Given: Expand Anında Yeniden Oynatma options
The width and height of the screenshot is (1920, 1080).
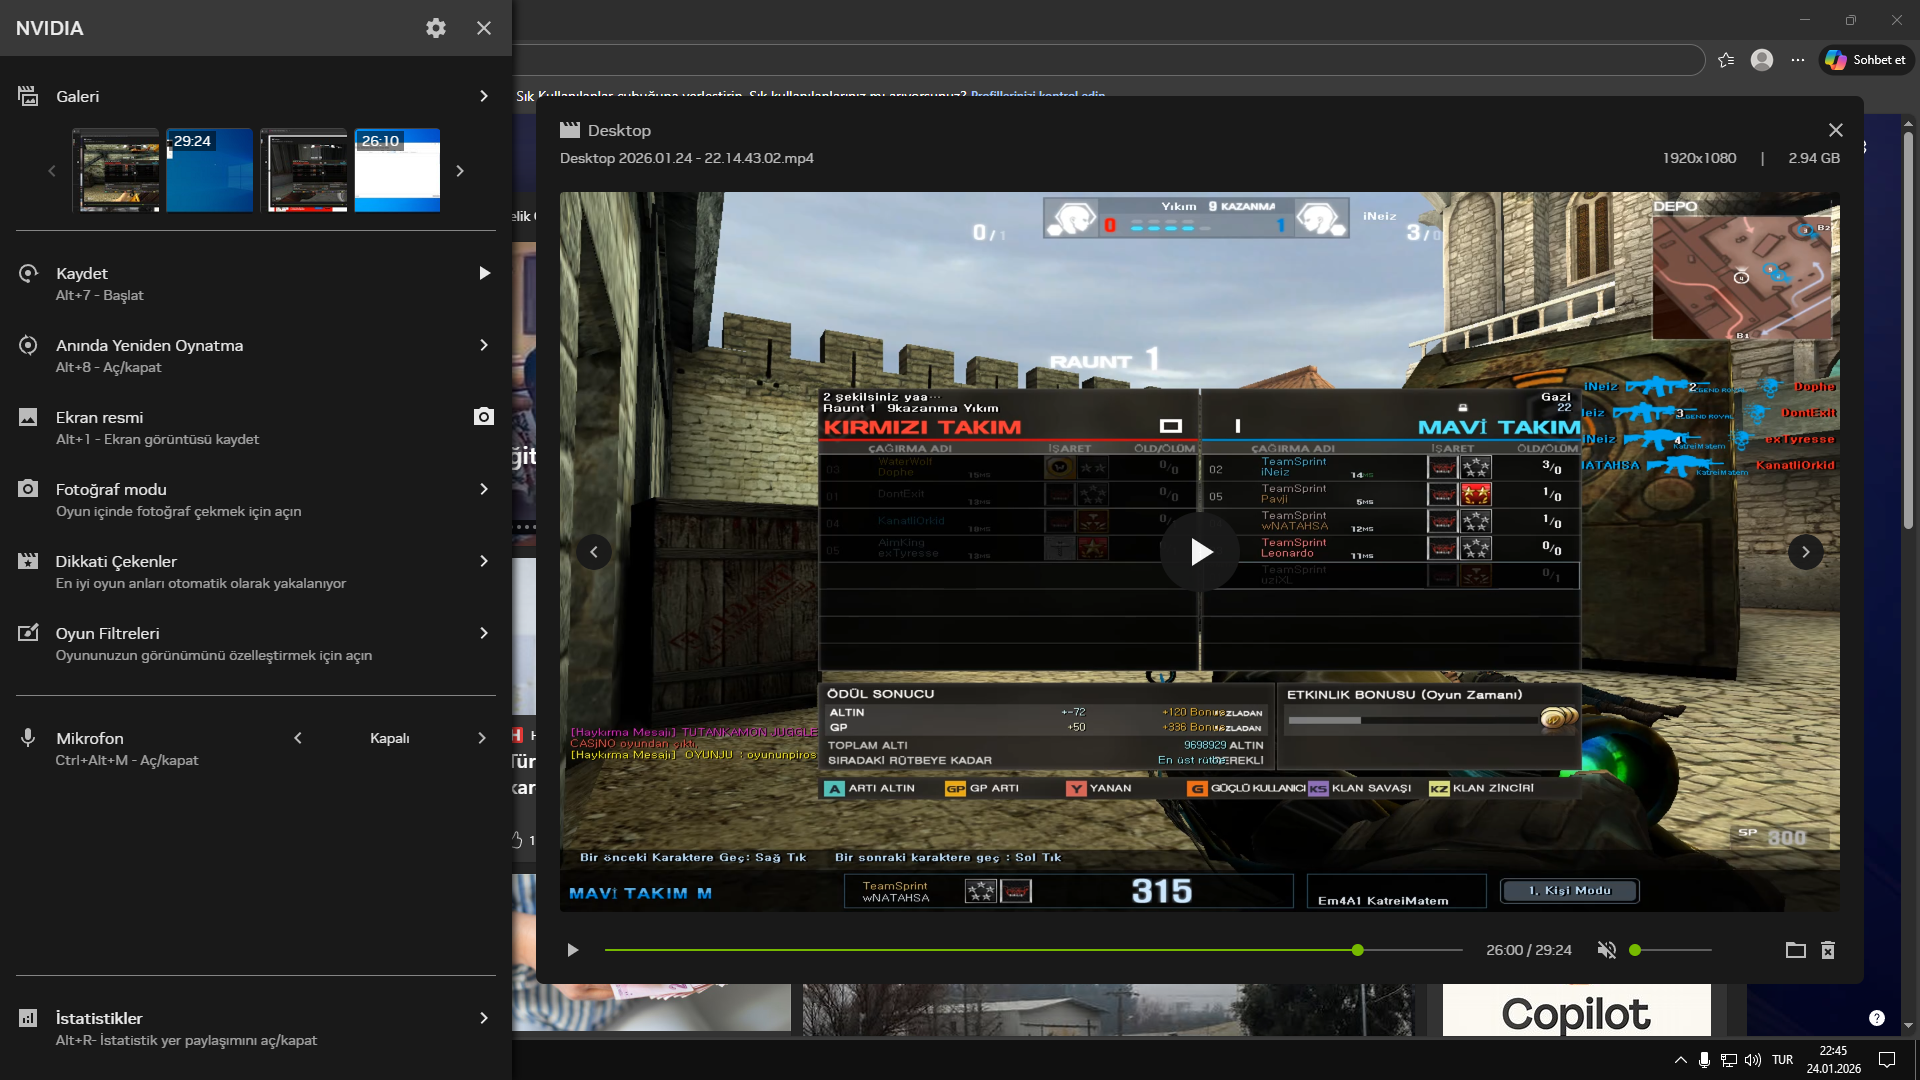Looking at the screenshot, I should 484,345.
